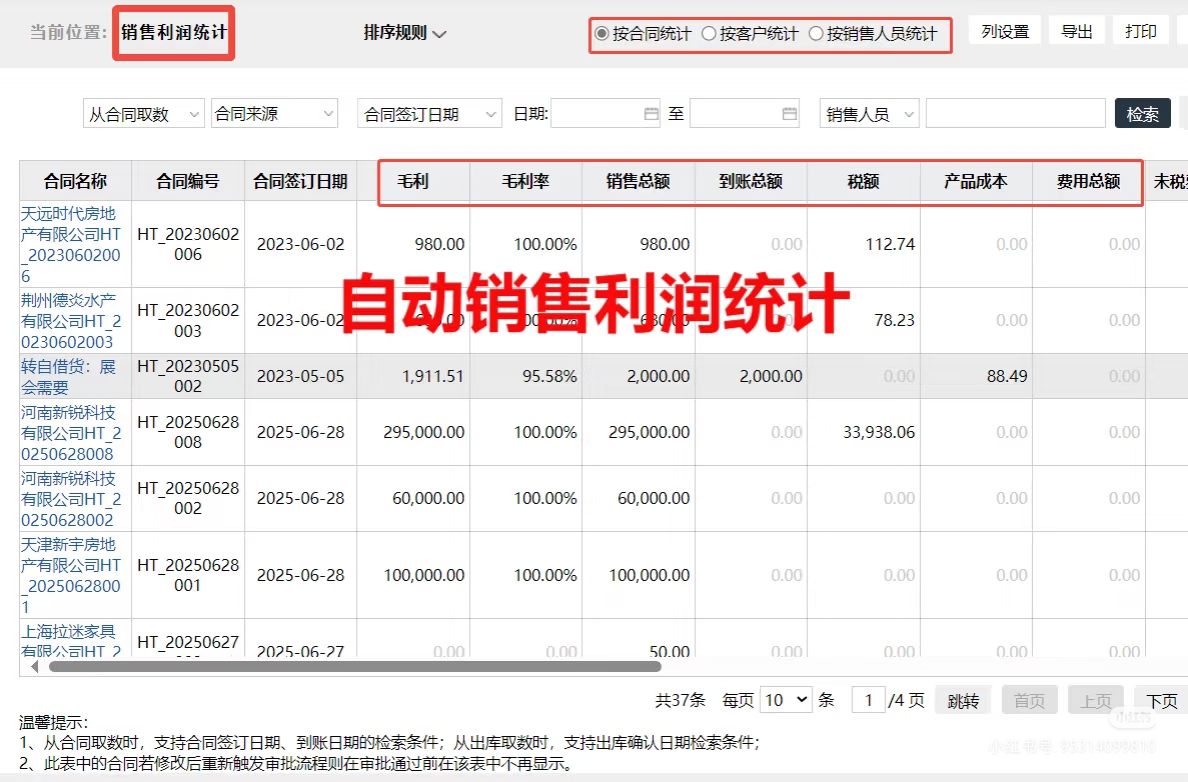The width and height of the screenshot is (1188, 782).
Task: Open 合同来源 dropdown
Action: (x=274, y=114)
